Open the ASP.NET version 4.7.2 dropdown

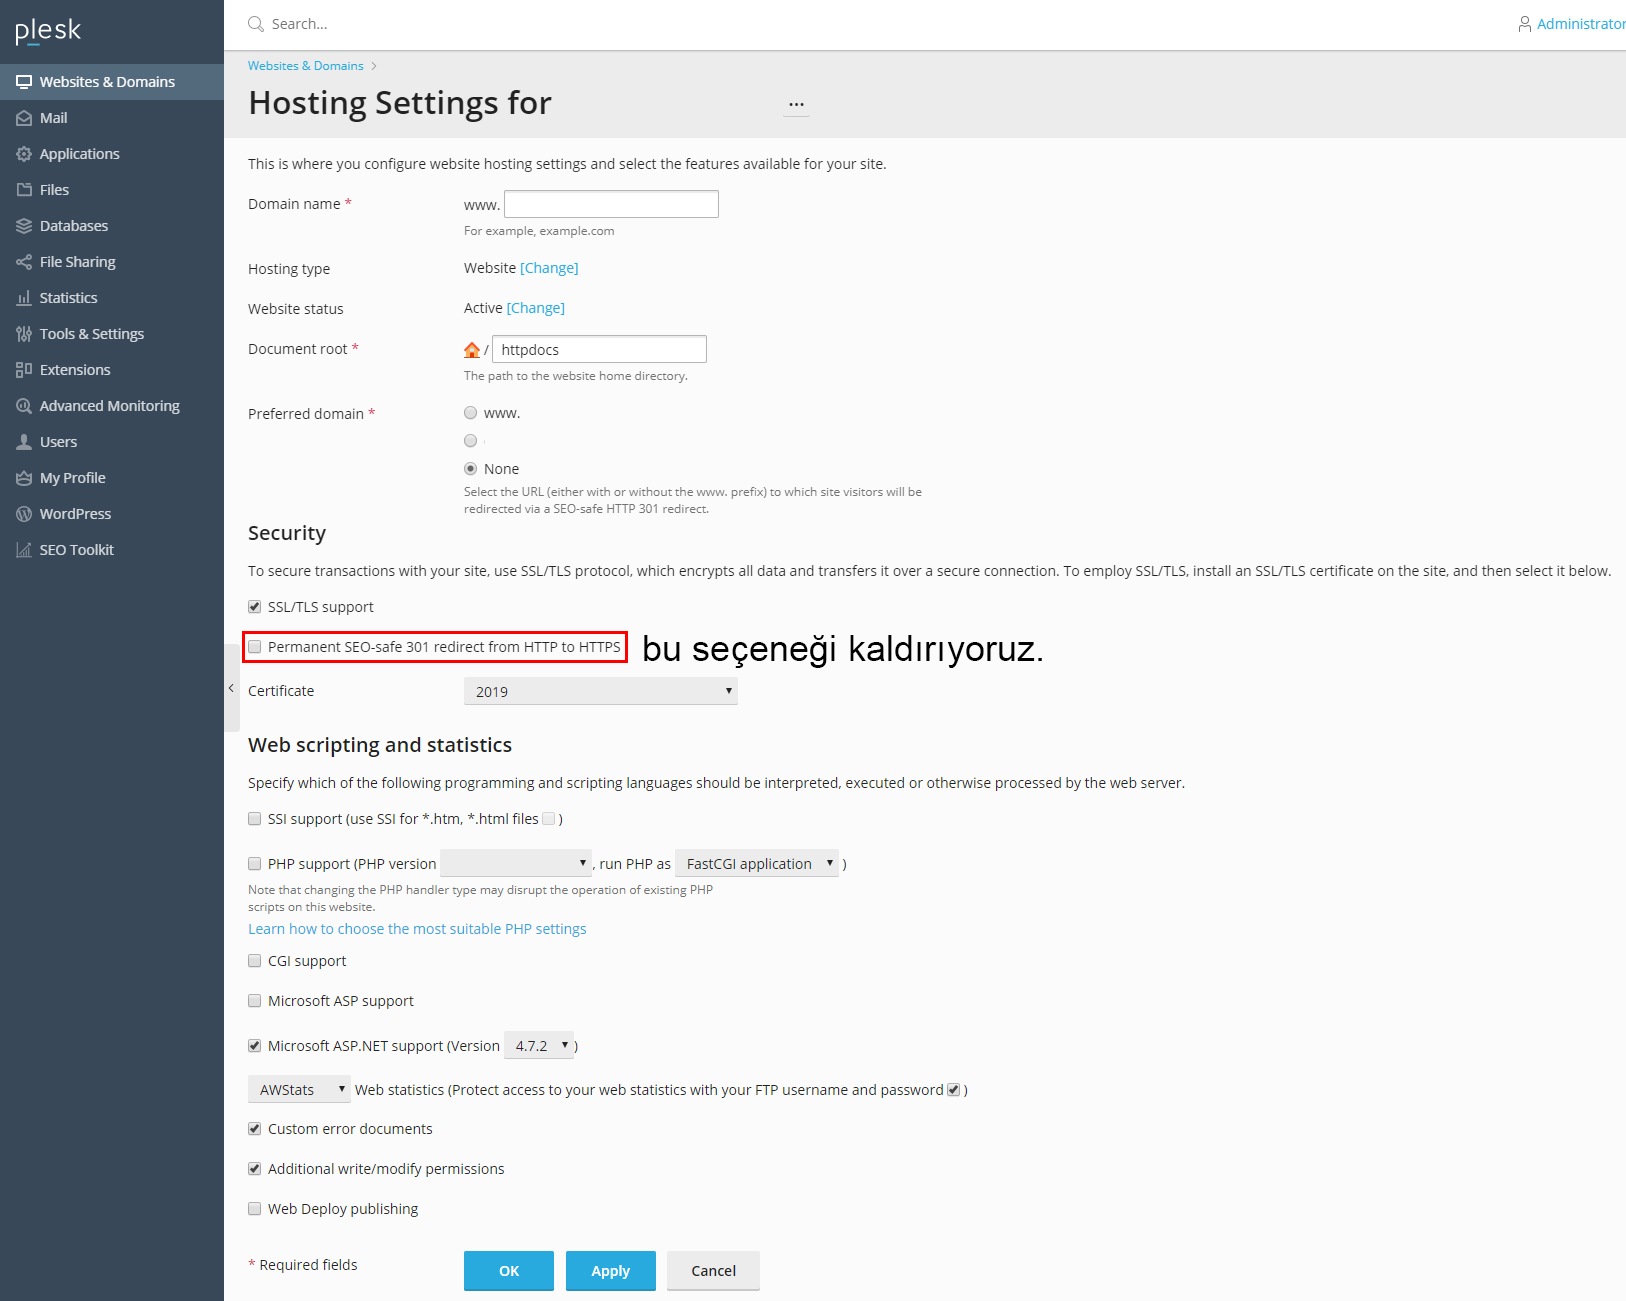pyautogui.click(x=539, y=1045)
